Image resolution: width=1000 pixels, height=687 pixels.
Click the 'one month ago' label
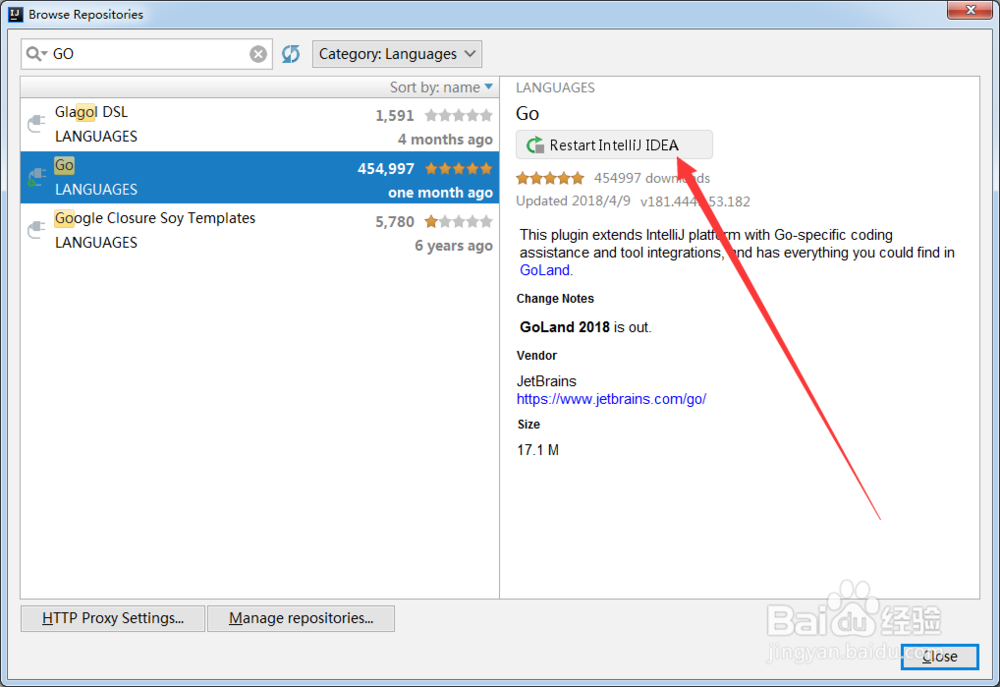pyautogui.click(x=440, y=193)
